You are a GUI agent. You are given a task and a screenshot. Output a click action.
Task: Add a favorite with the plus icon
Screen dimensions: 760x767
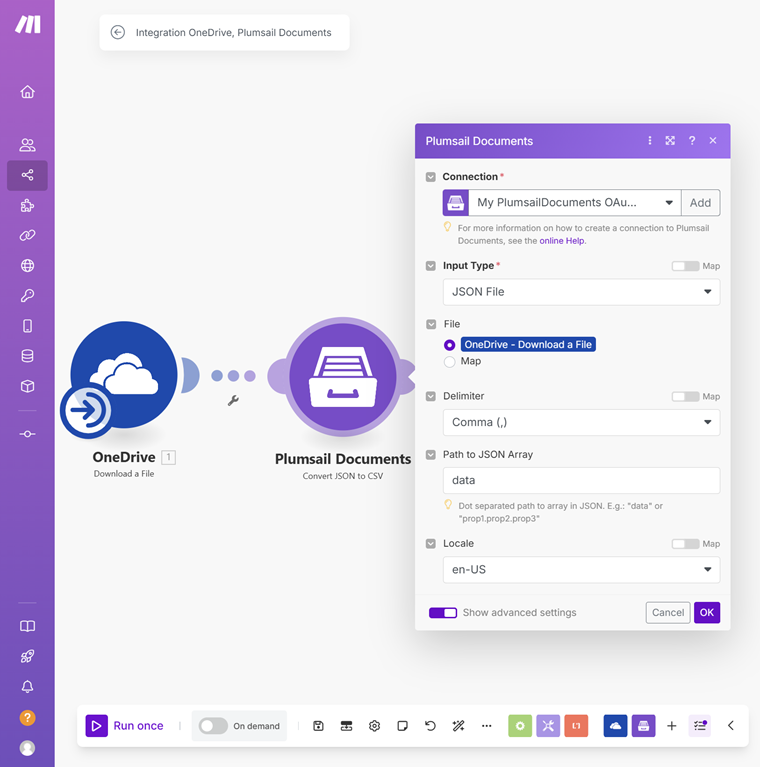point(671,726)
